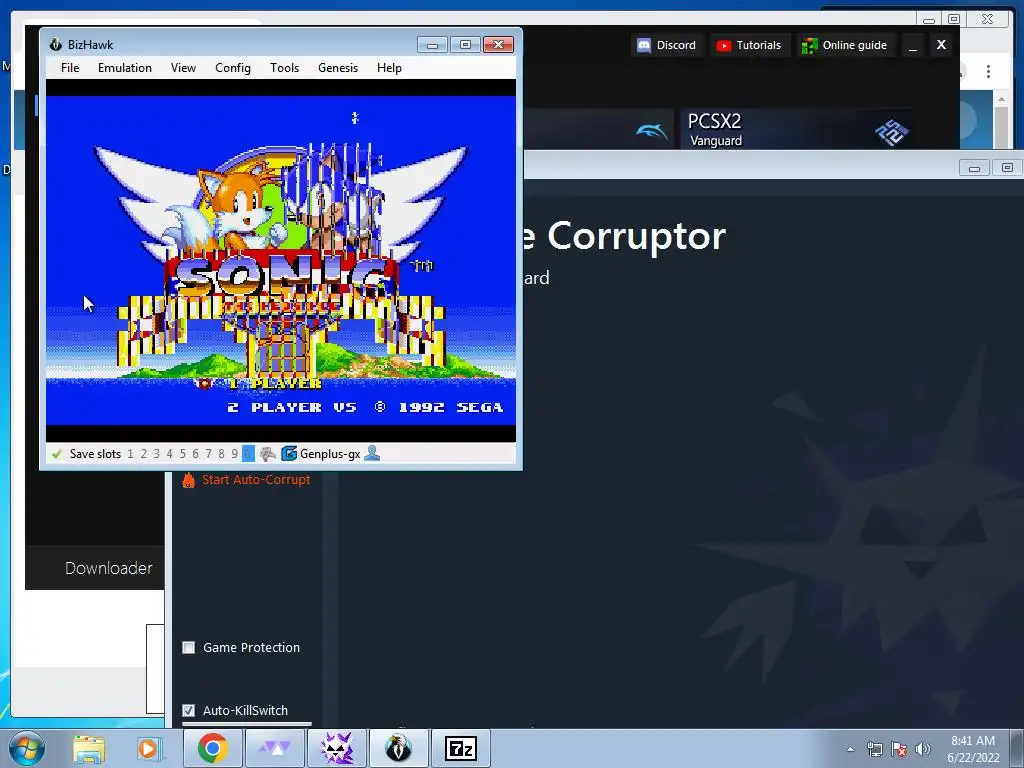Open the Config menu

pyautogui.click(x=233, y=68)
